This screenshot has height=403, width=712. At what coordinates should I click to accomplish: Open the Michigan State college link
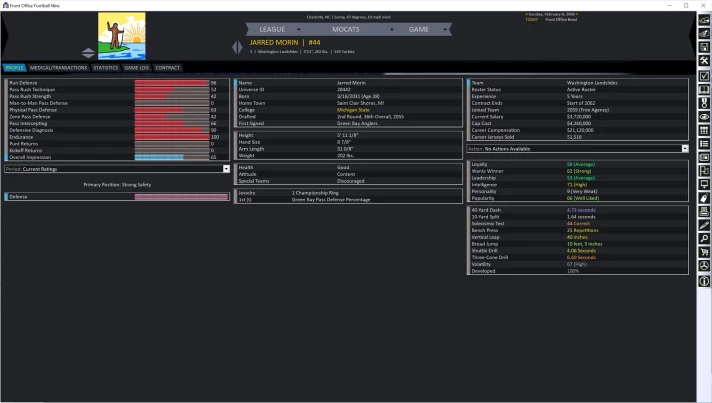(353, 110)
